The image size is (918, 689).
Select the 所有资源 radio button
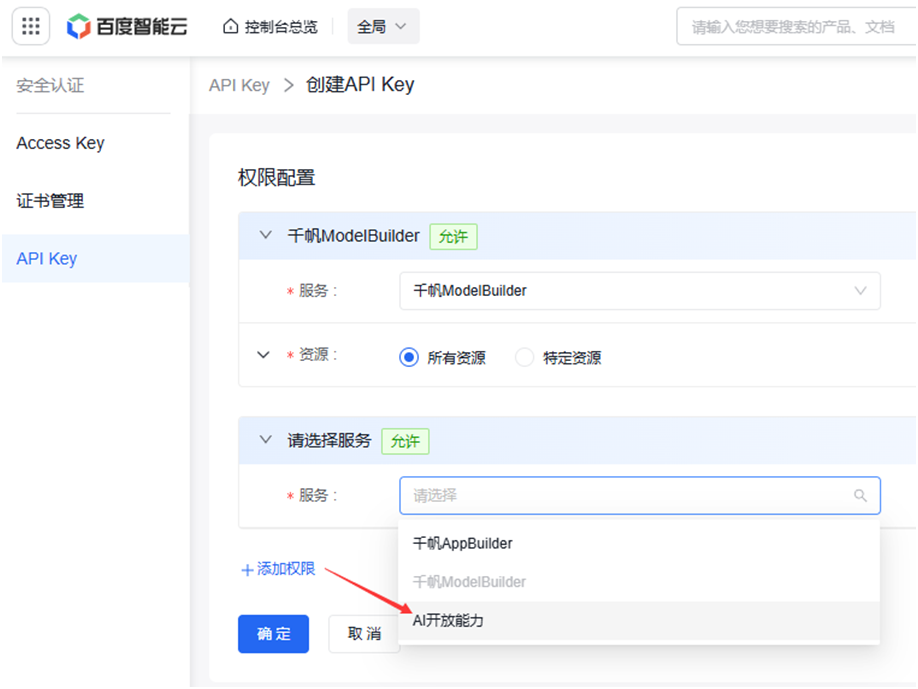tap(409, 357)
